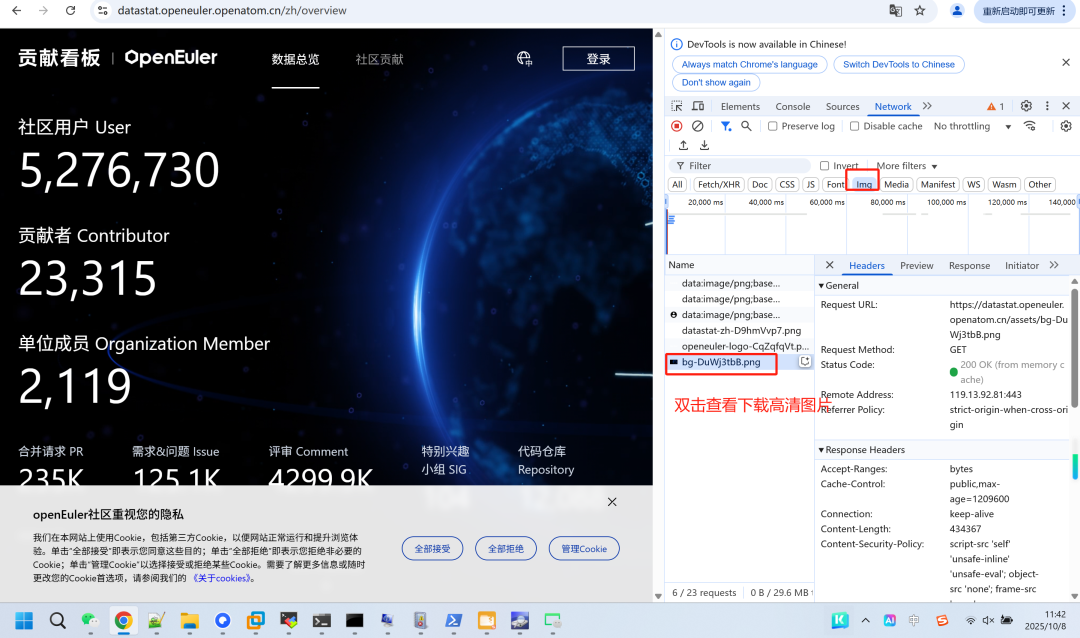
Task: Enable the Preserve log checkbox
Action: [773, 125]
